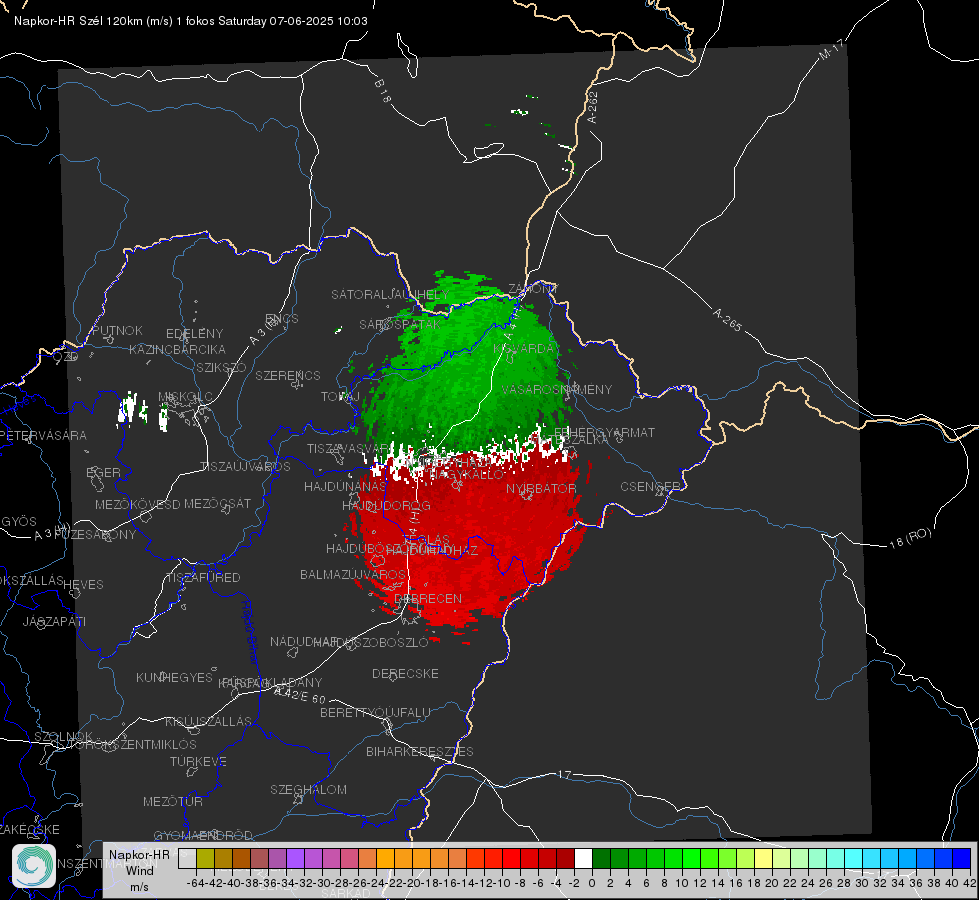Select the KISVÁRDA label

[524, 349]
